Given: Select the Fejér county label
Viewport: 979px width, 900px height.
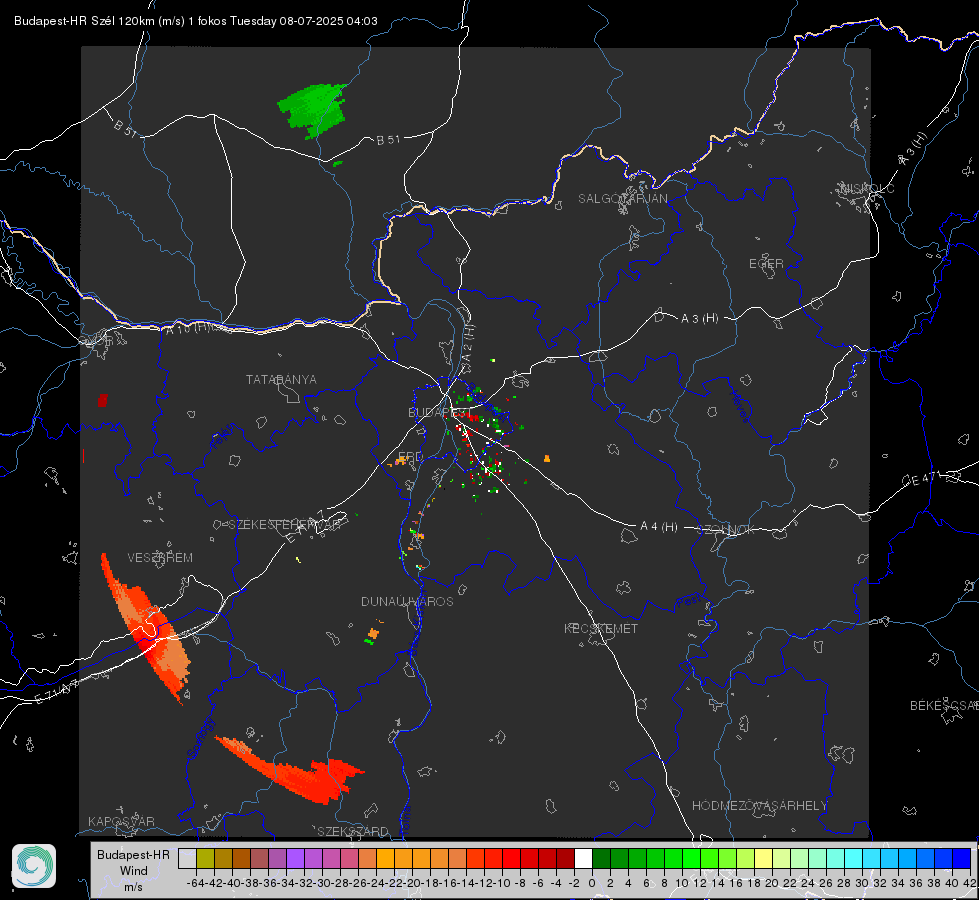Looking at the screenshot, I should 222,437.
